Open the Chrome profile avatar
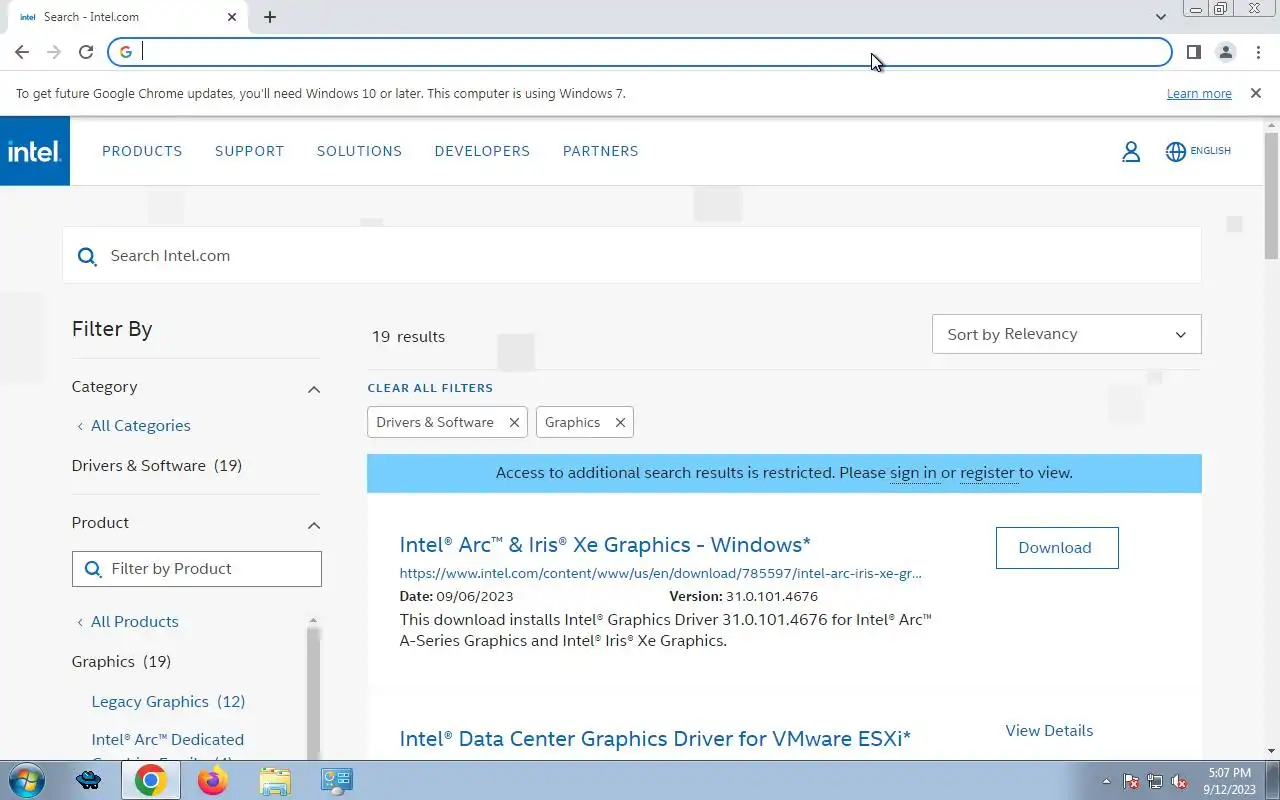 1225,52
